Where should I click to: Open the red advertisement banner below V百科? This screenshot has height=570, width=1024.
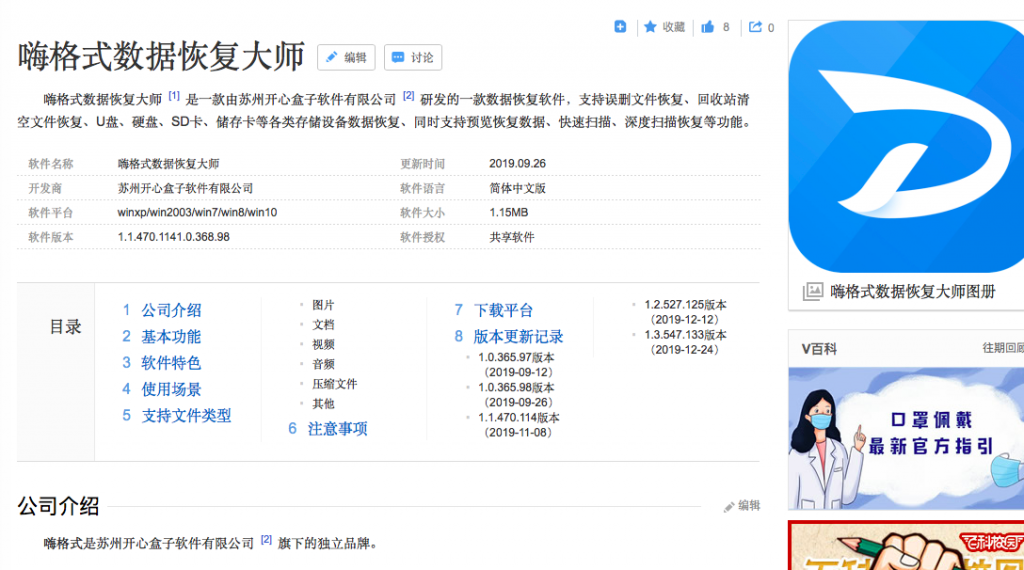tap(906, 545)
